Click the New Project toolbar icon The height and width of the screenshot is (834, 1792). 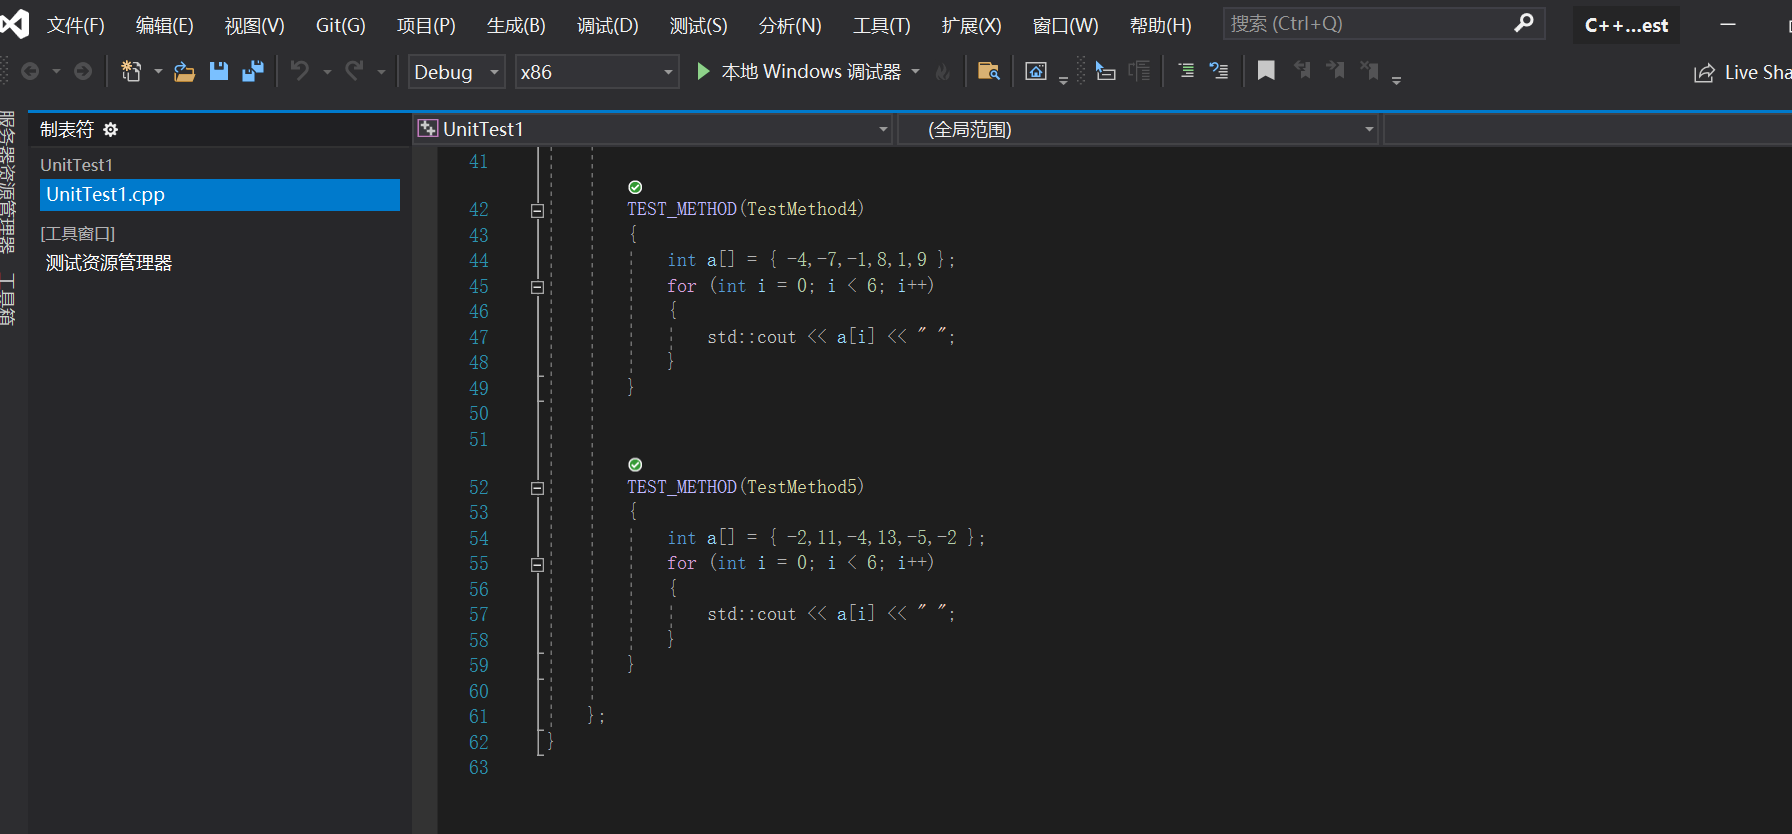(131, 71)
